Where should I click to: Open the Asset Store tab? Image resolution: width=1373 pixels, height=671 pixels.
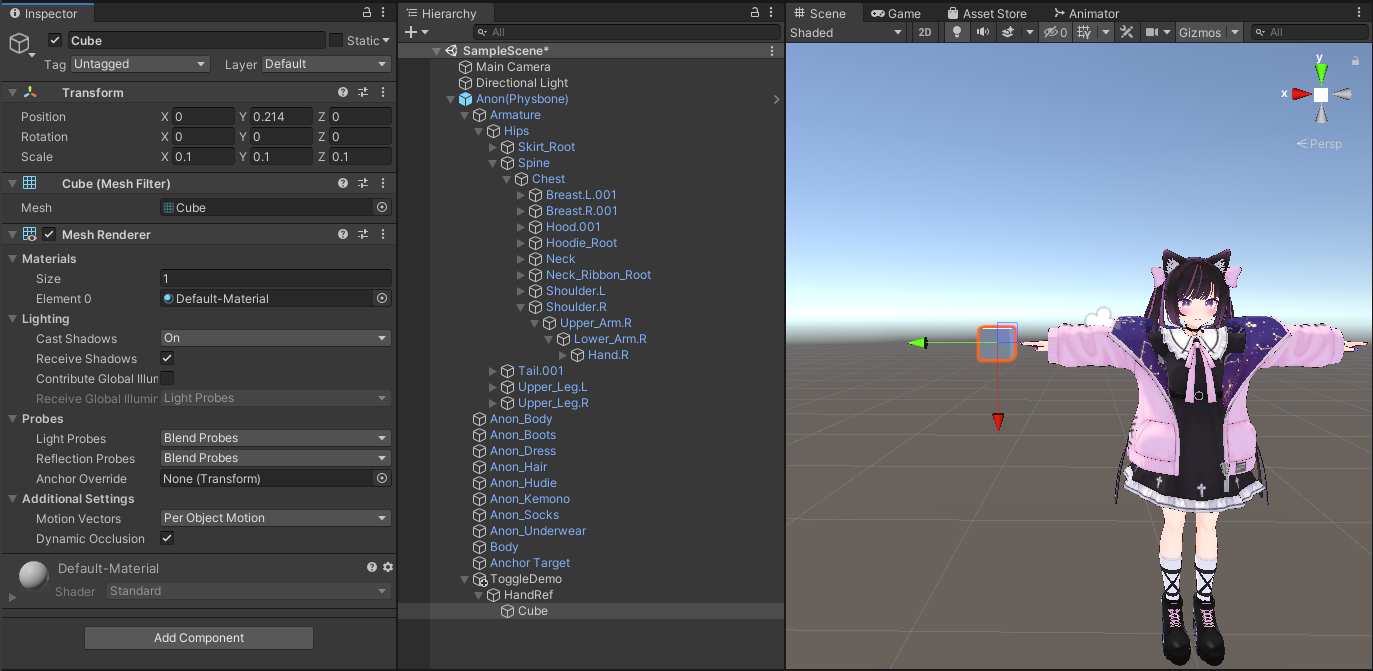[x=986, y=13]
